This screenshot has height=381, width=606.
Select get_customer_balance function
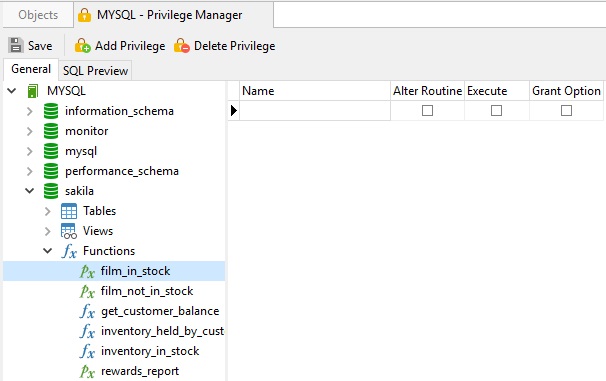click(160, 311)
